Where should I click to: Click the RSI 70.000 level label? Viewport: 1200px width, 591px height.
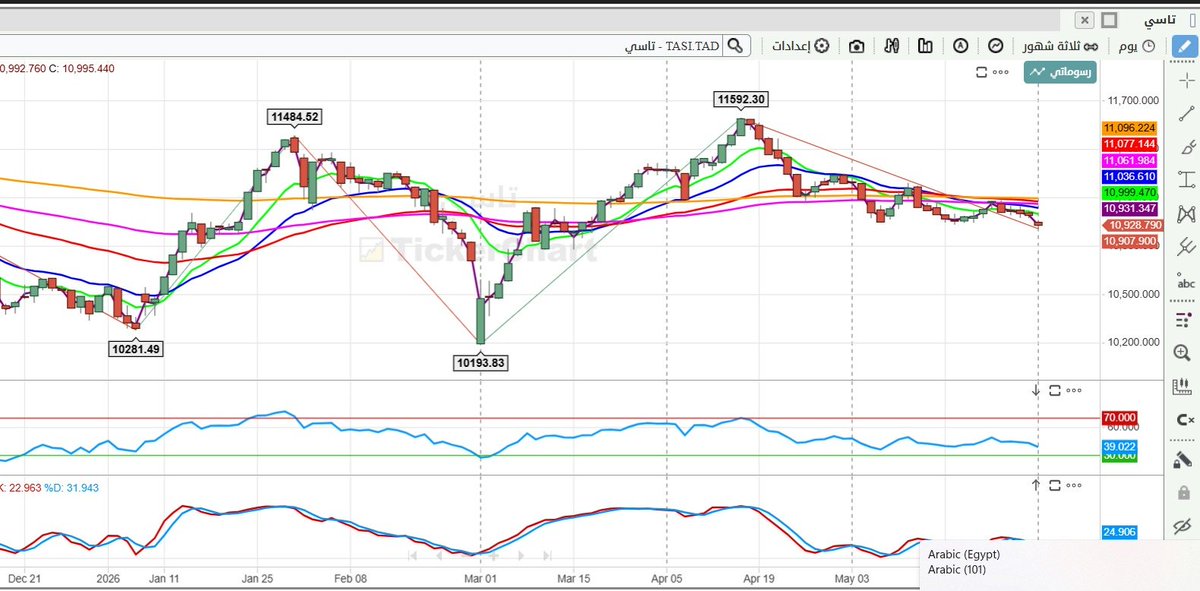[x=1119, y=418]
